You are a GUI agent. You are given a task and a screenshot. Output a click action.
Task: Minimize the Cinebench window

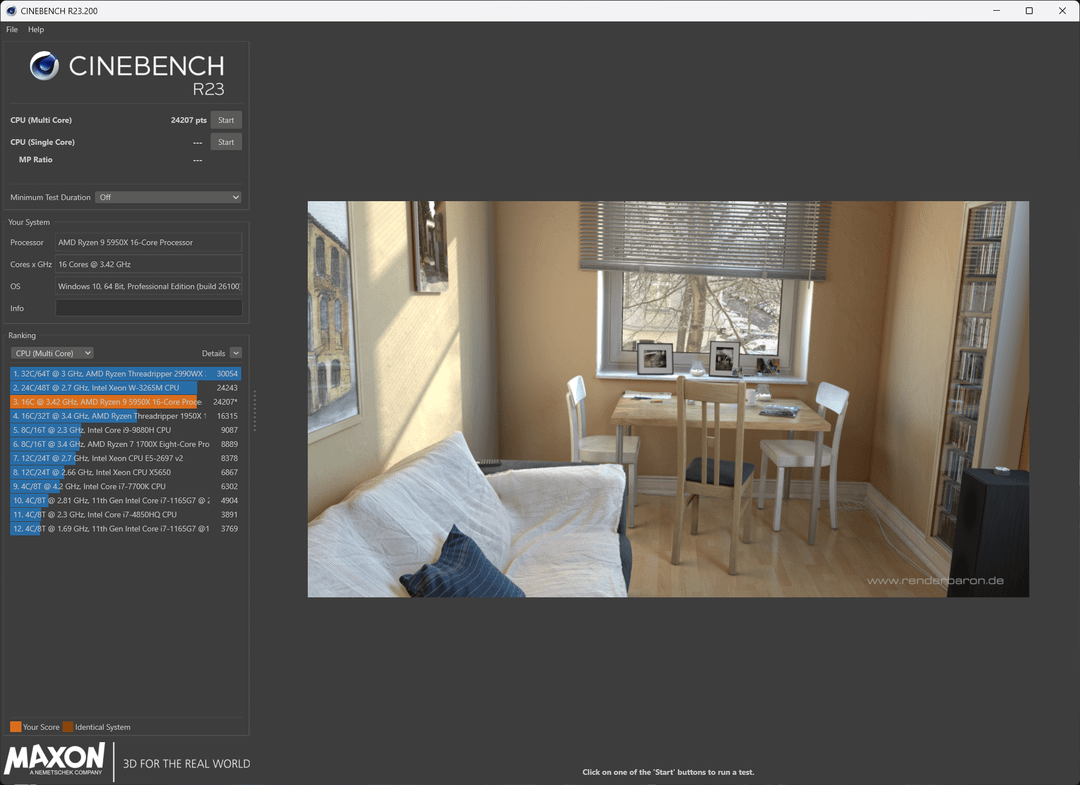(996, 10)
